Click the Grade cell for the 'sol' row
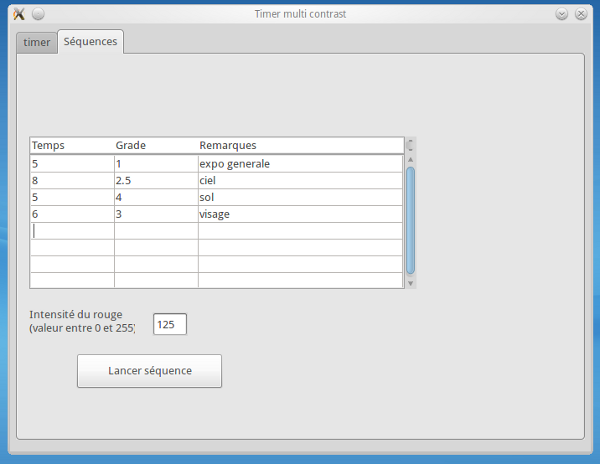This screenshot has height=464, width=600. click(x=156, y=198)
